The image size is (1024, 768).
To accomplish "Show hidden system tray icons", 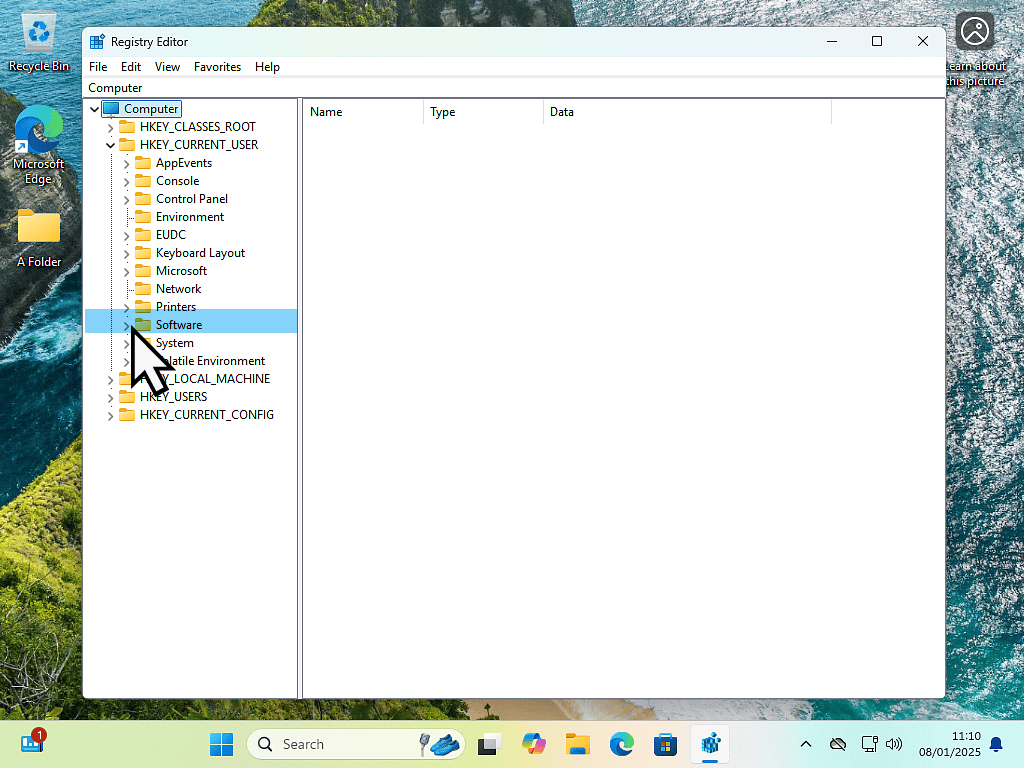I will coord(805,744).
